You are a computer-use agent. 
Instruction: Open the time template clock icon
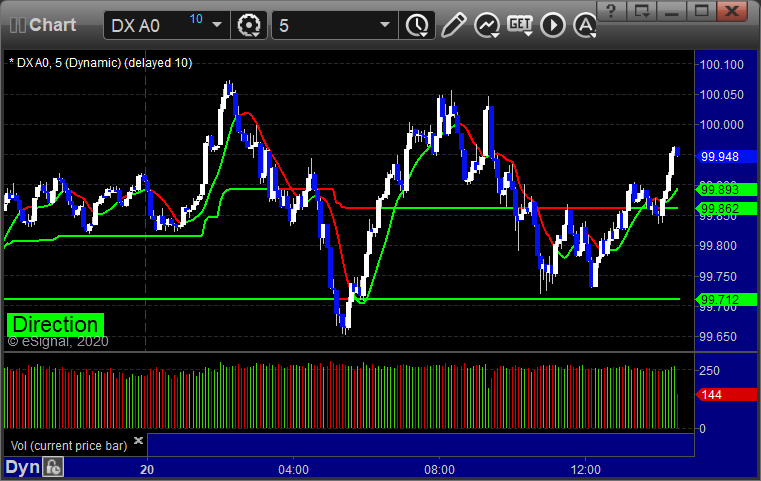[x=417, y=25]
